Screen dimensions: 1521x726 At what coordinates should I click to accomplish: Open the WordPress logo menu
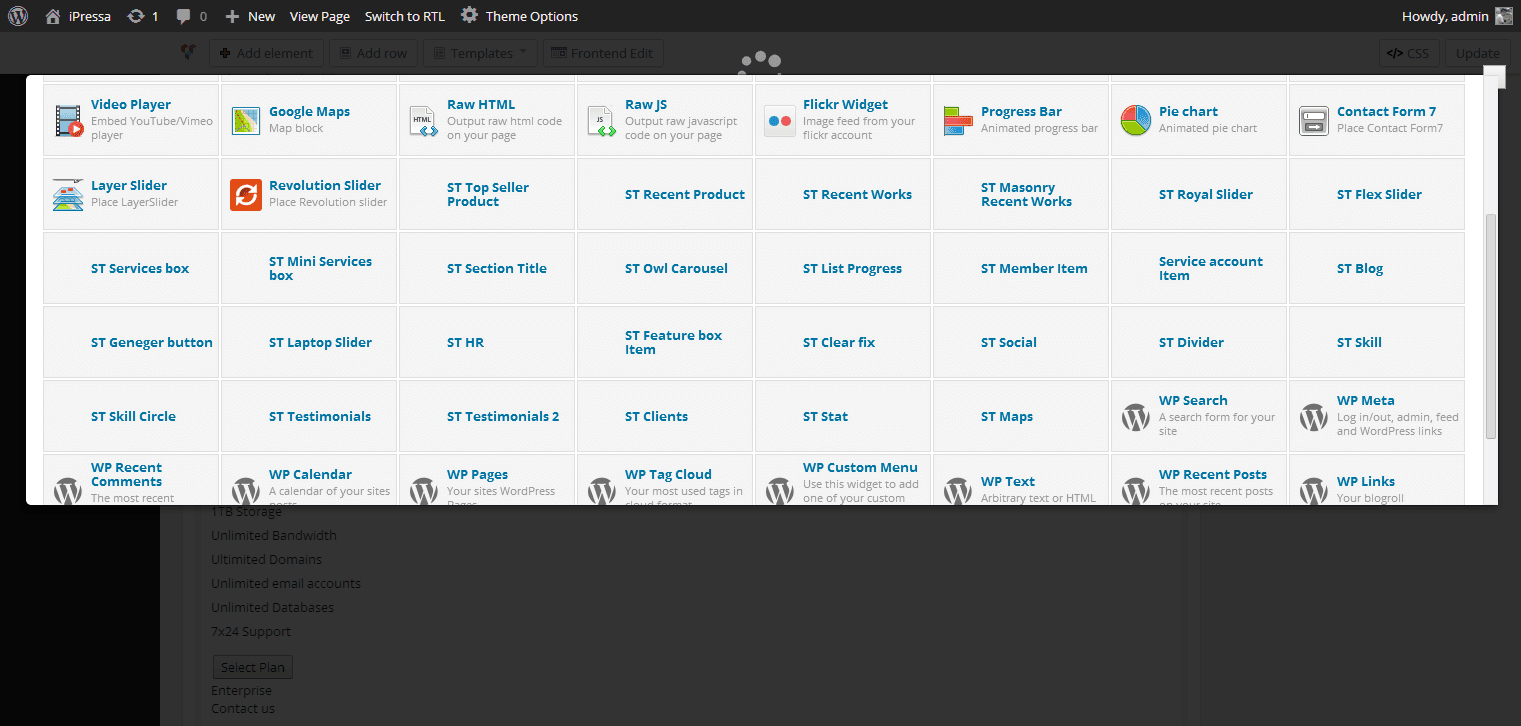pos(19,16)
